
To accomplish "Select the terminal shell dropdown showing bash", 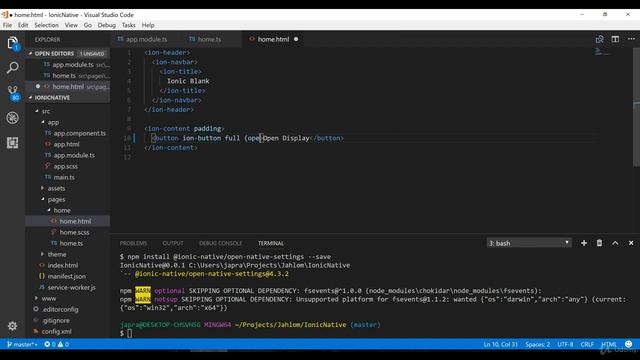I will pyautogui.click(x=529, y=243).
